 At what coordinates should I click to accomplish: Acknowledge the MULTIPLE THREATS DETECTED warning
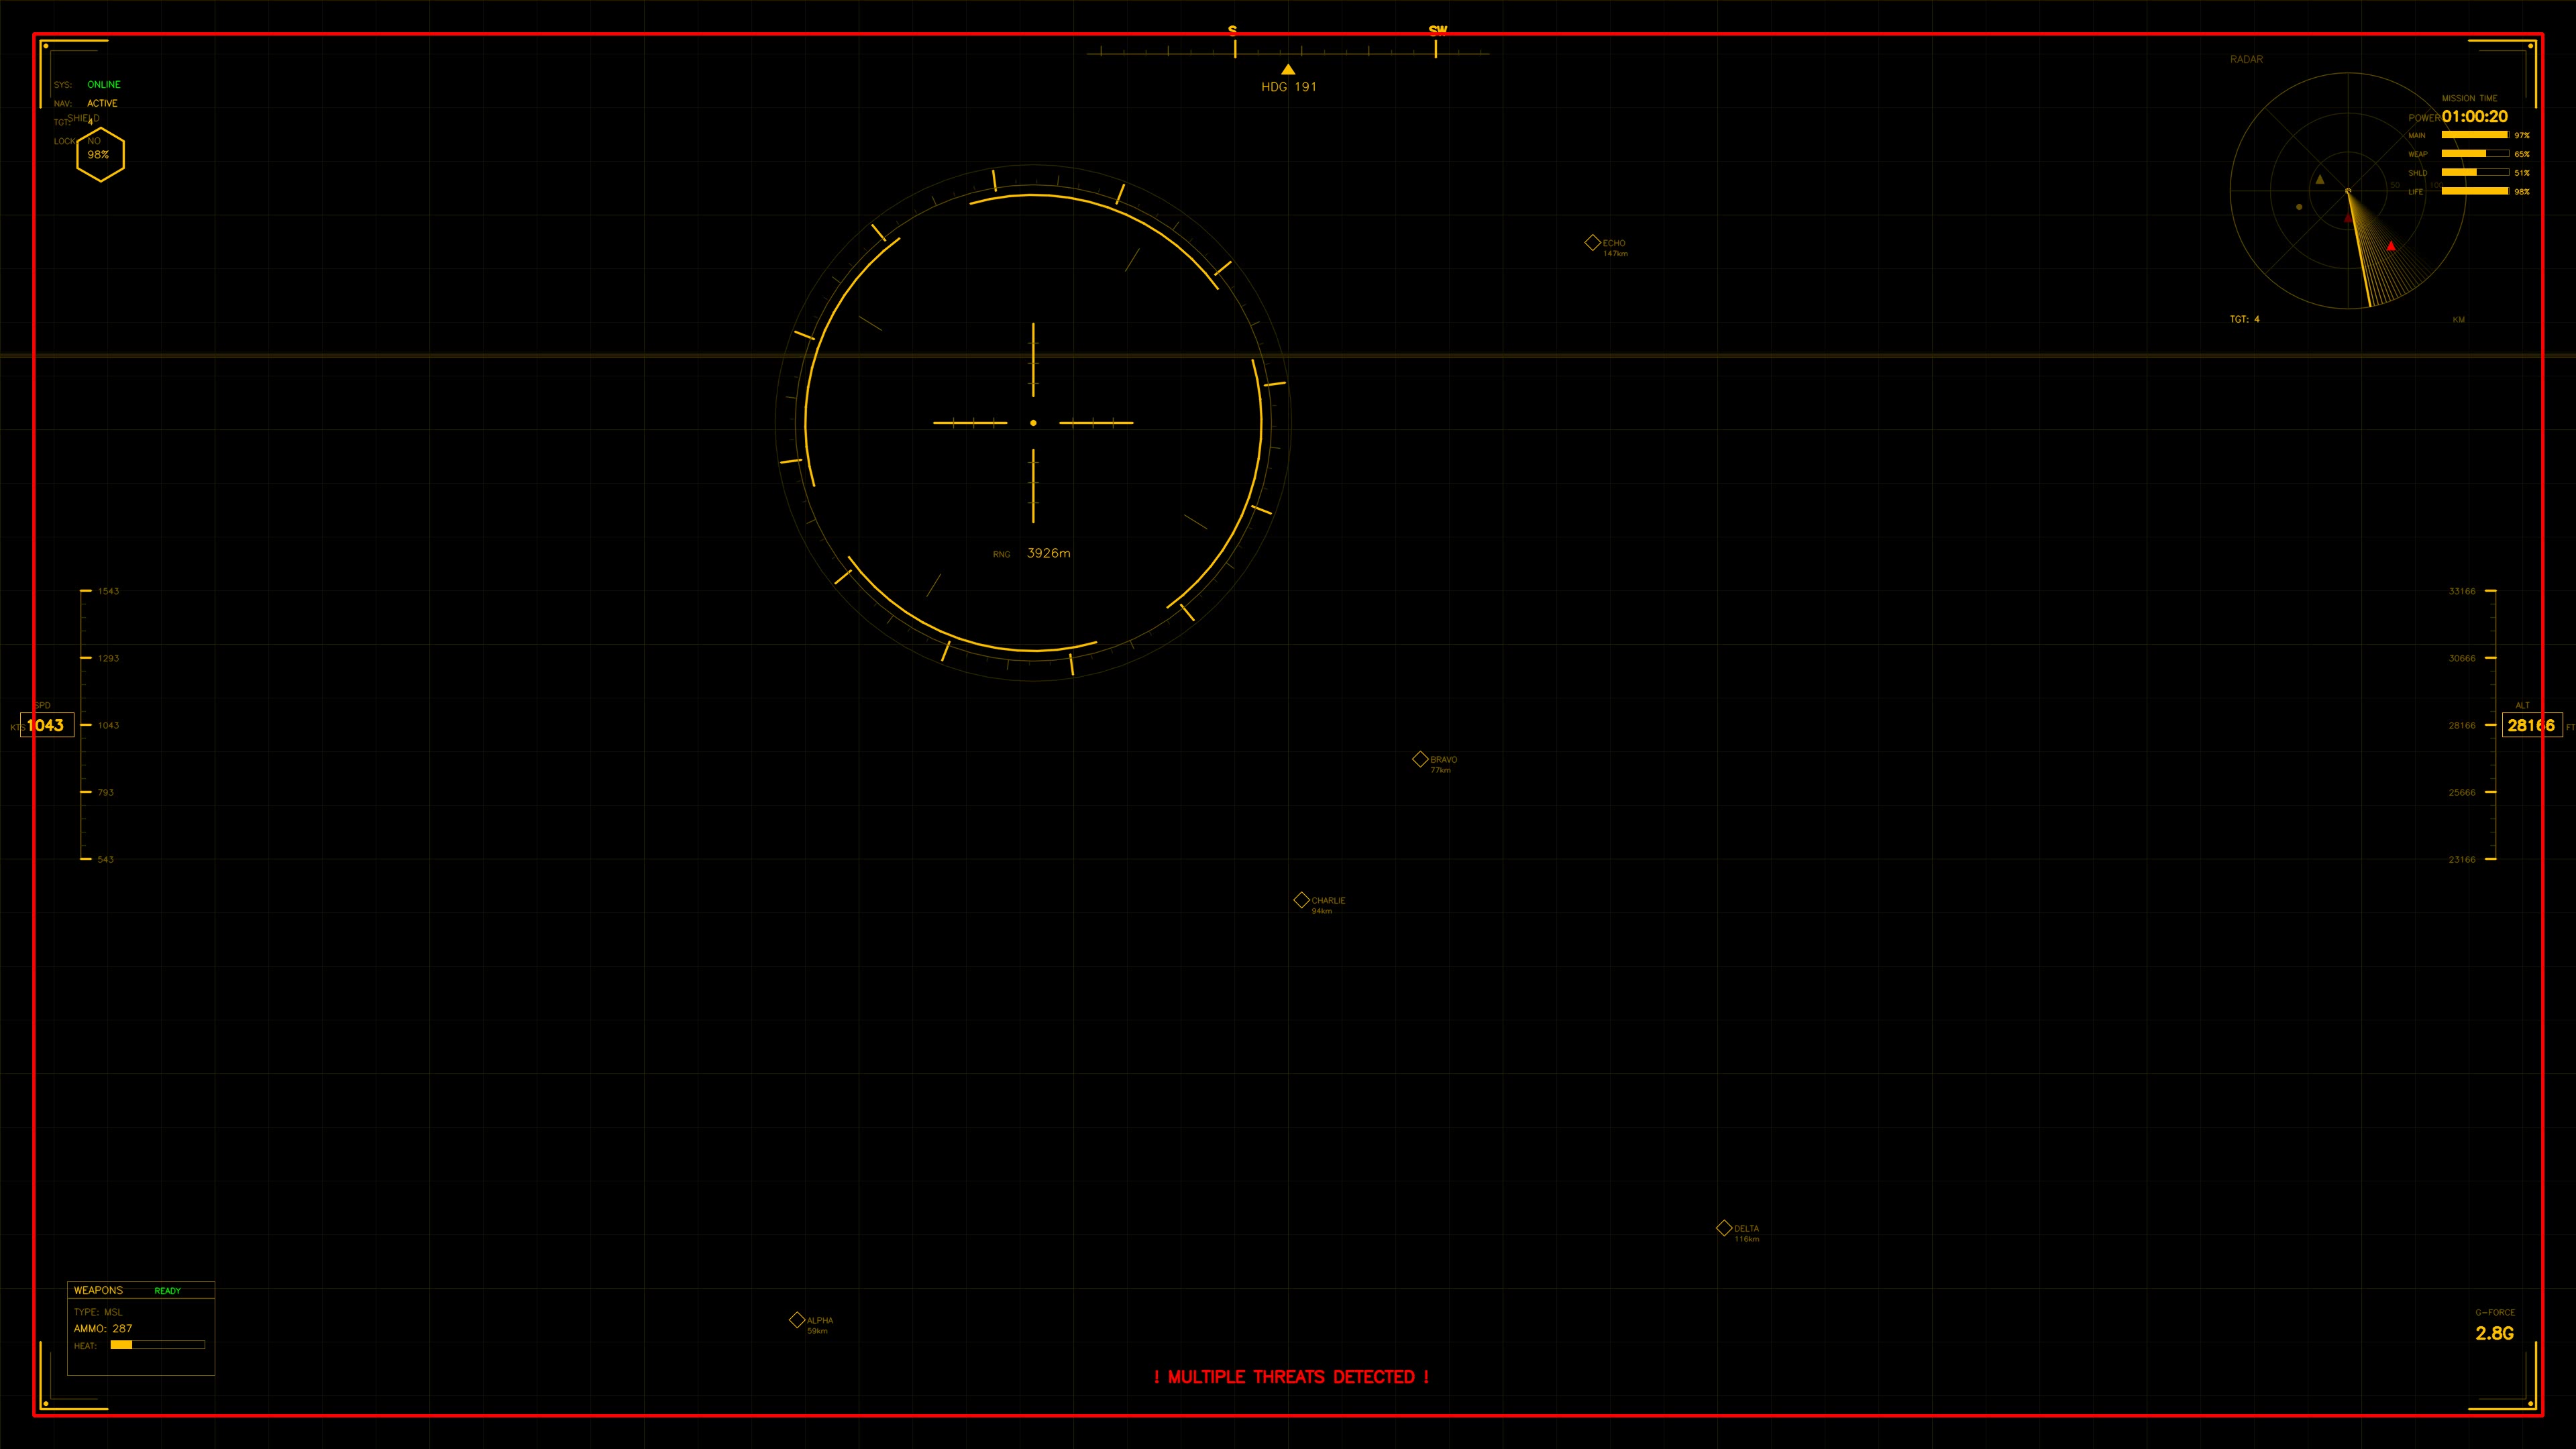[x=1292, y=1377]
